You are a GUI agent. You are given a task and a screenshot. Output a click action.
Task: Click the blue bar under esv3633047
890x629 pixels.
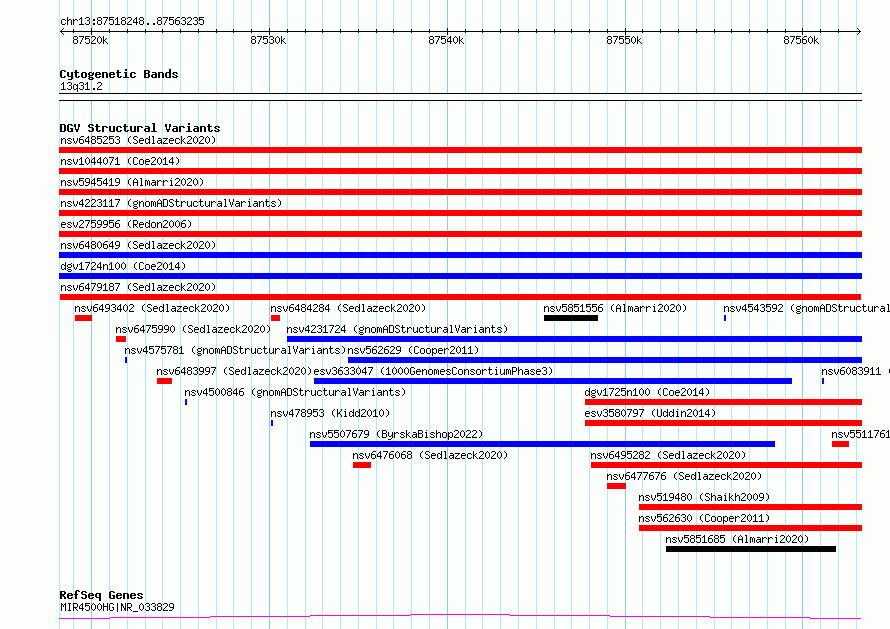553,381
